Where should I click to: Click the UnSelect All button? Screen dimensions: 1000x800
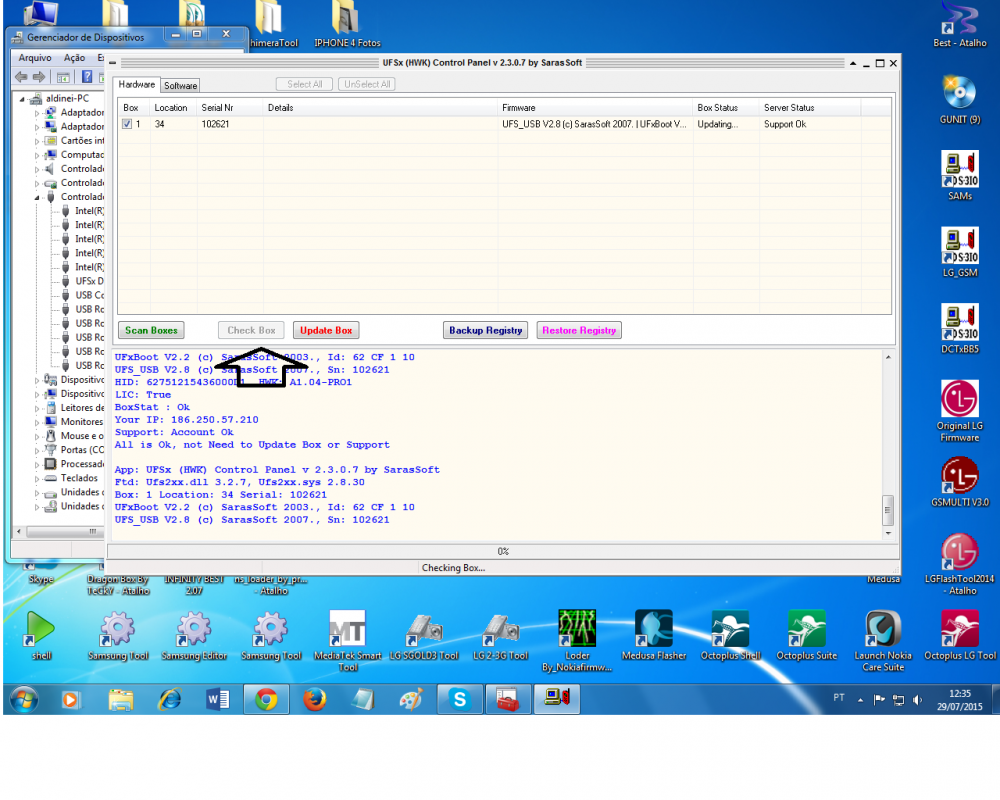[367, 84]
